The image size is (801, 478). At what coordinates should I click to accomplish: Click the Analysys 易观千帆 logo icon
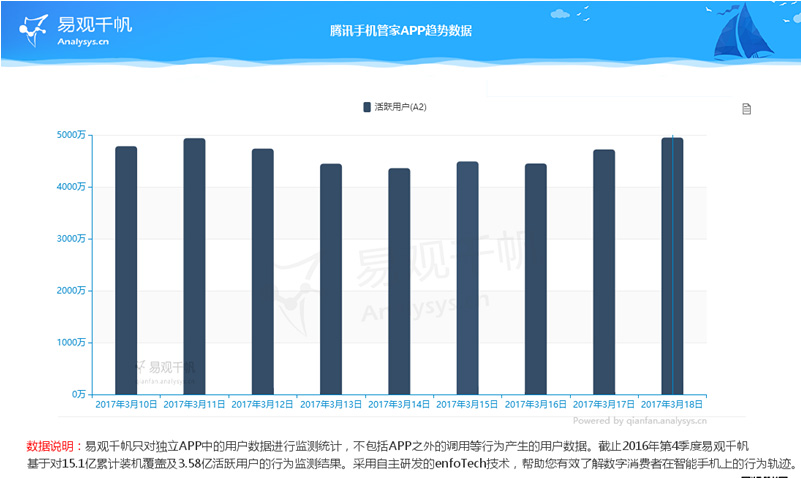pos(34,30)
